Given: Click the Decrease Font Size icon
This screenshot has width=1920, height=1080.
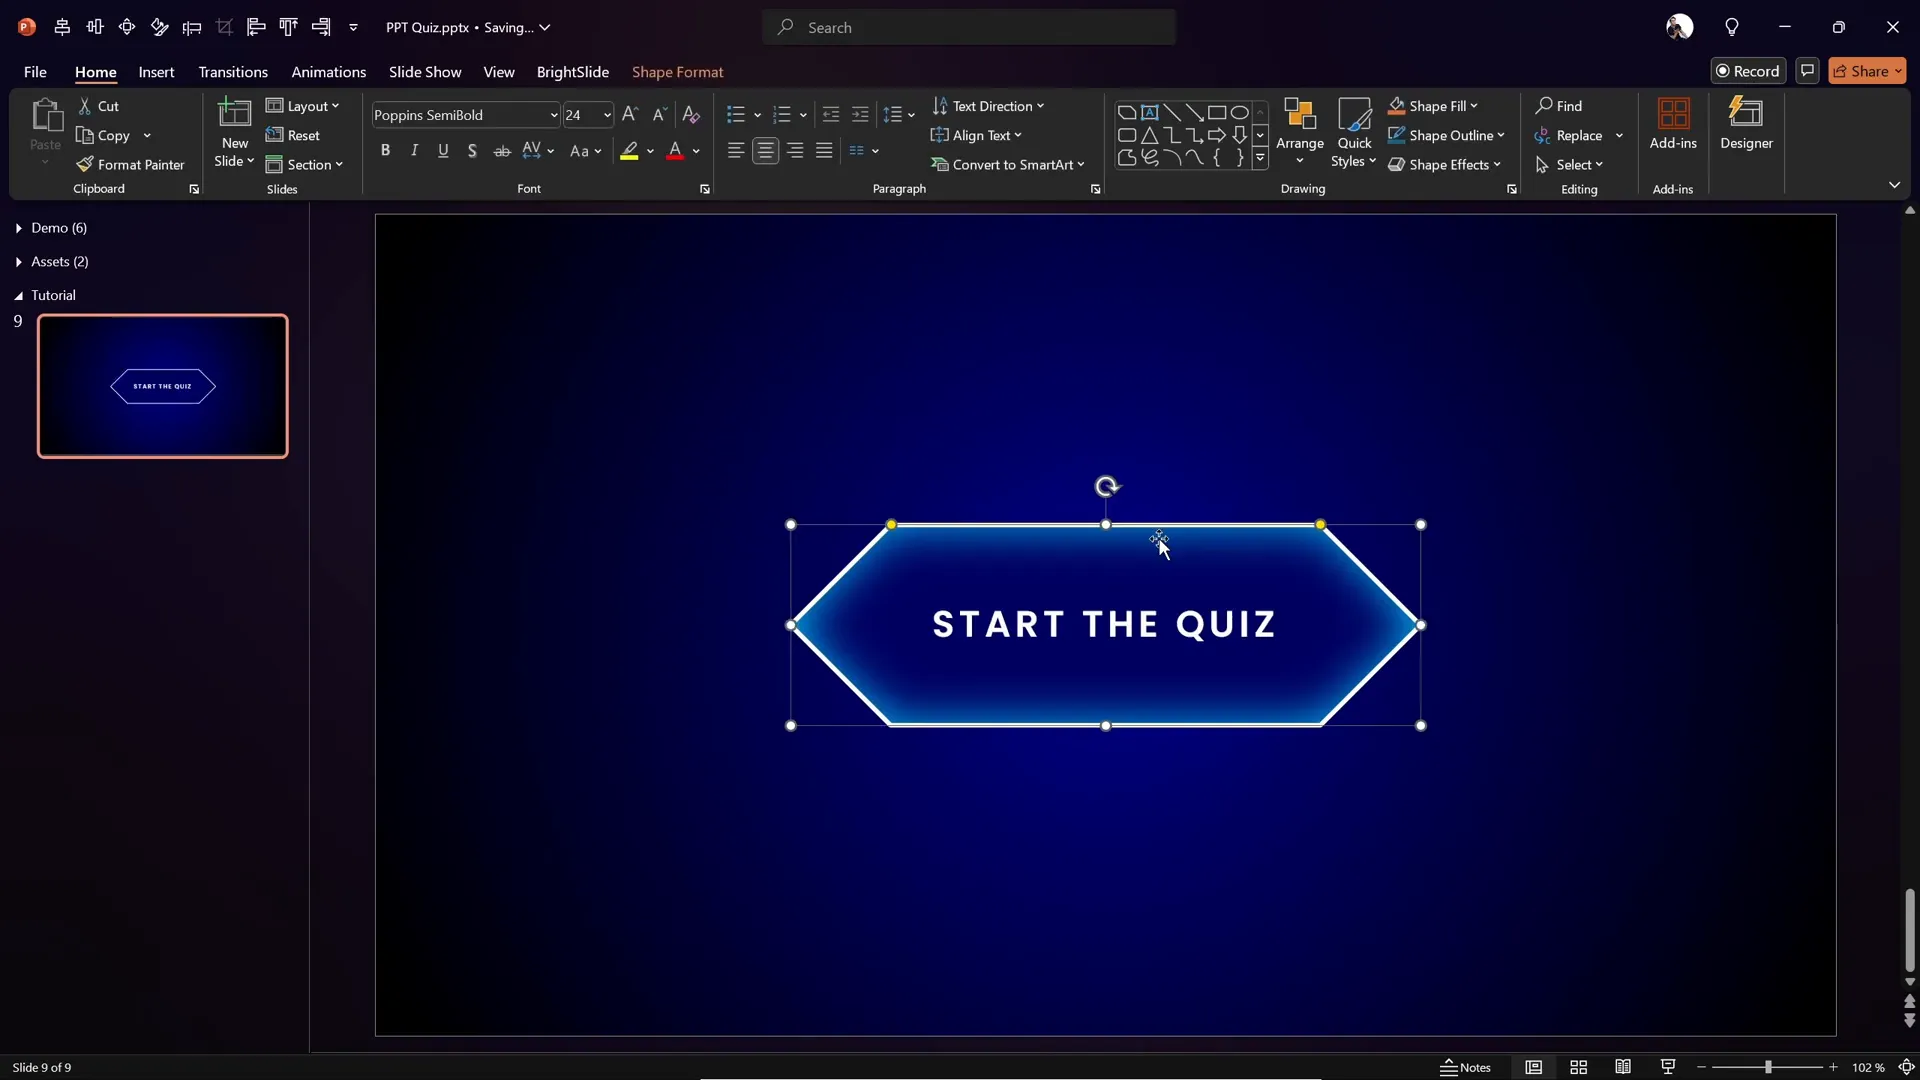Looking at the screenshot, I should click(x=660, y=114).
